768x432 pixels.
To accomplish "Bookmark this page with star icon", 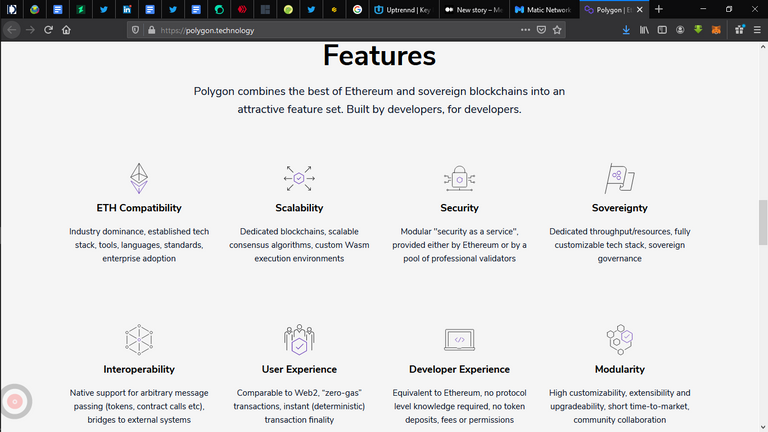I will (557, 30).
